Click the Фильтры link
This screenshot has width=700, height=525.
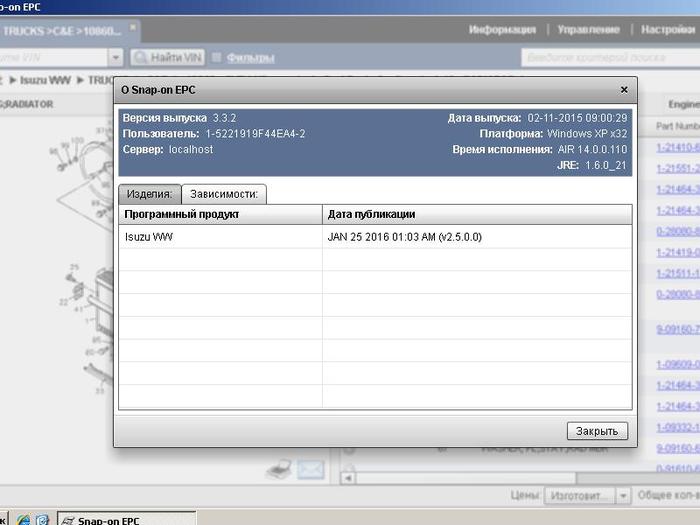[x=250, y=58]
